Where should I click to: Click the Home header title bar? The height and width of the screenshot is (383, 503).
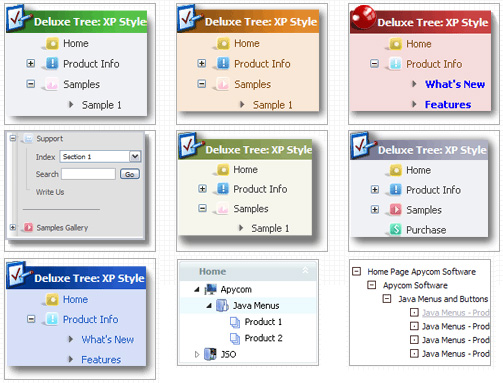(248, 271)
